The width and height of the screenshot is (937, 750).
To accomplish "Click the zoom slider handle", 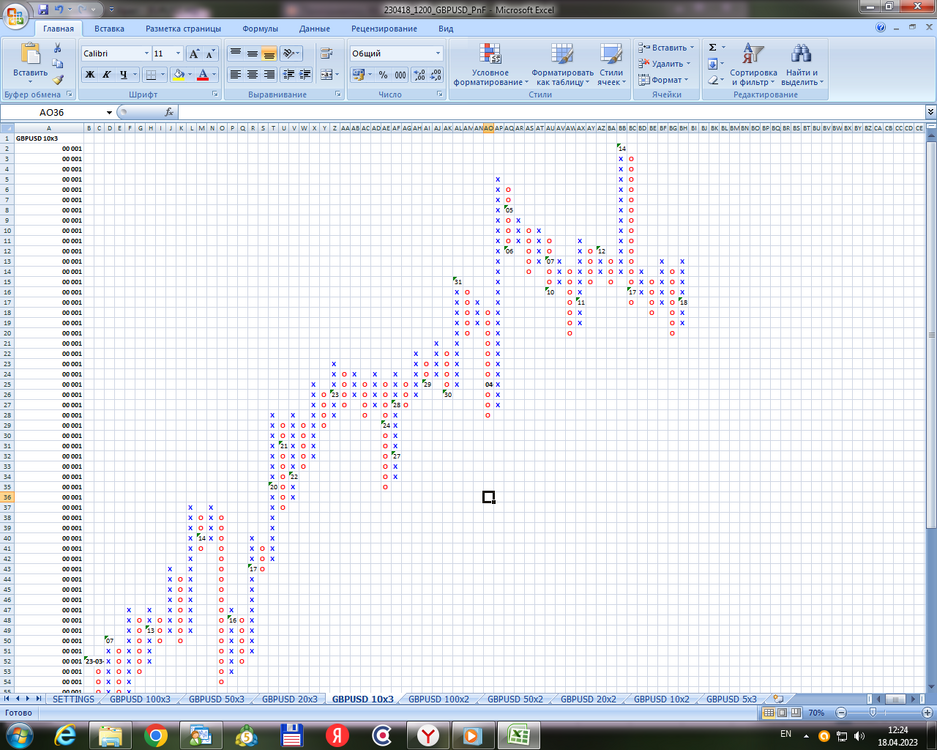I will [x=872, y=712].
